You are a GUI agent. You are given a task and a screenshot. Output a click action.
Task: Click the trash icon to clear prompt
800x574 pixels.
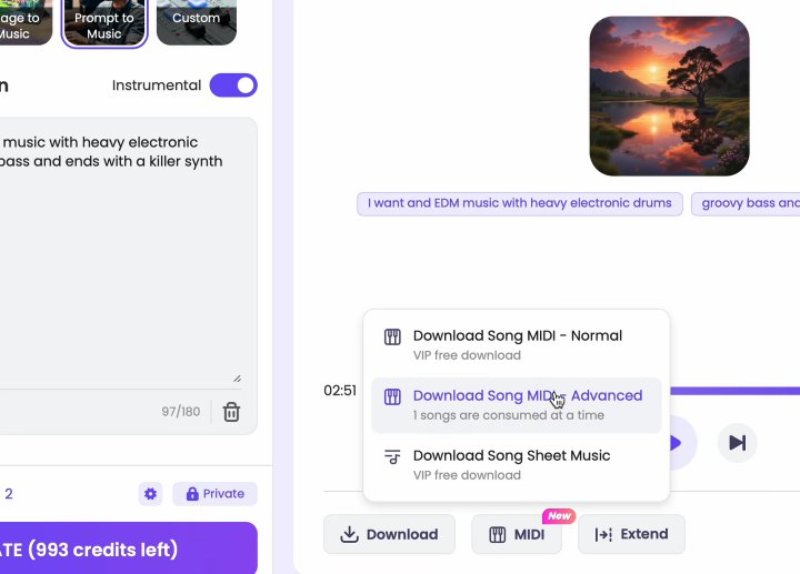click(x=231, y=412)
